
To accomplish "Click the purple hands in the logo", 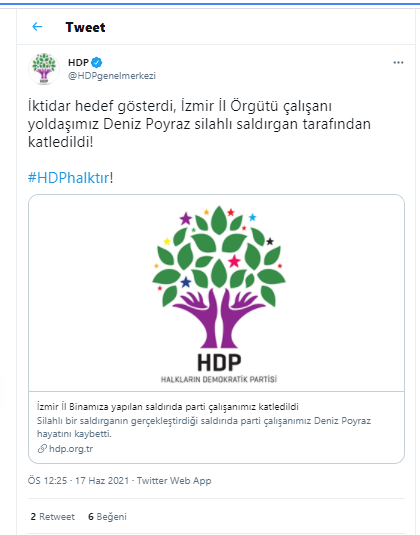I will pyautogui.click(x=219, y=318).
